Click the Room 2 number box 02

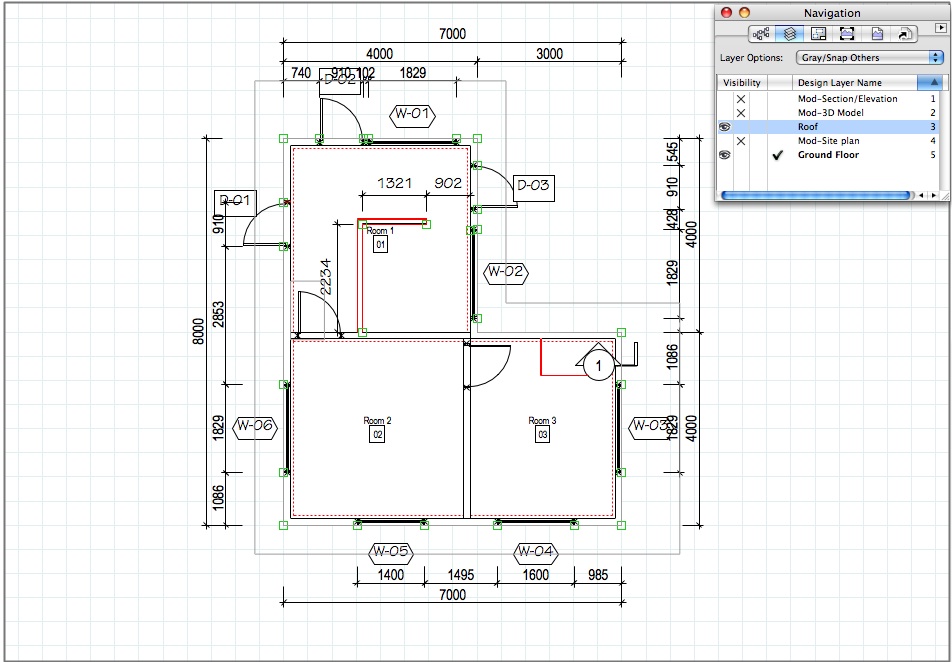(x=377, y=434)
